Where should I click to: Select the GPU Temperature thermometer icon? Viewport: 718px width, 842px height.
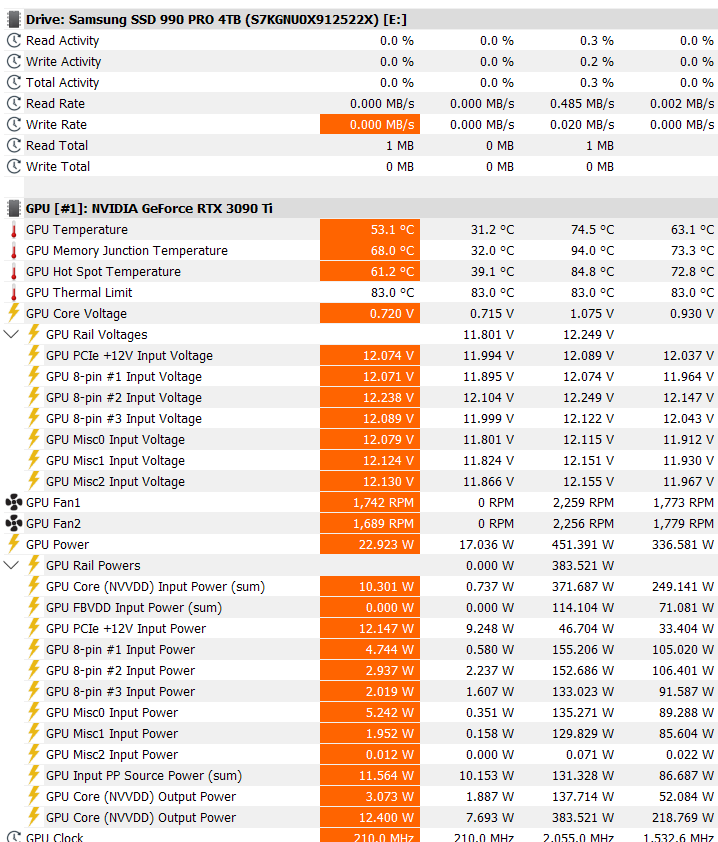(x=13, y=230)
